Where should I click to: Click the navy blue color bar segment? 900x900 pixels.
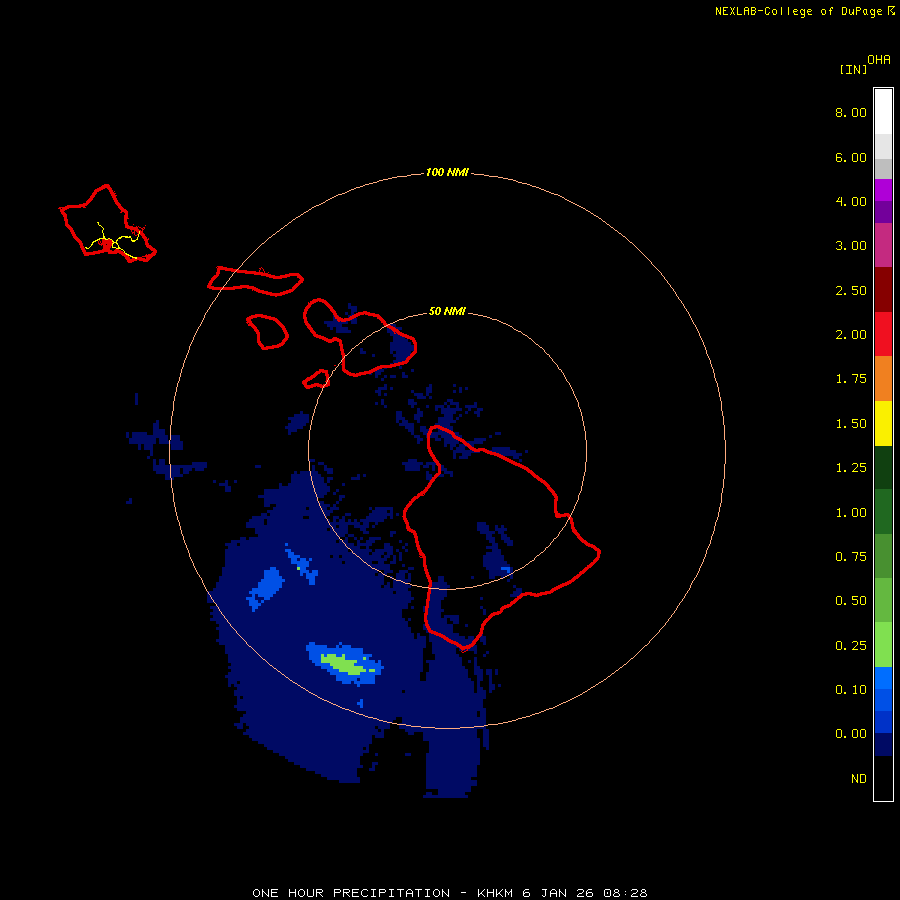(x=883, y=744)
